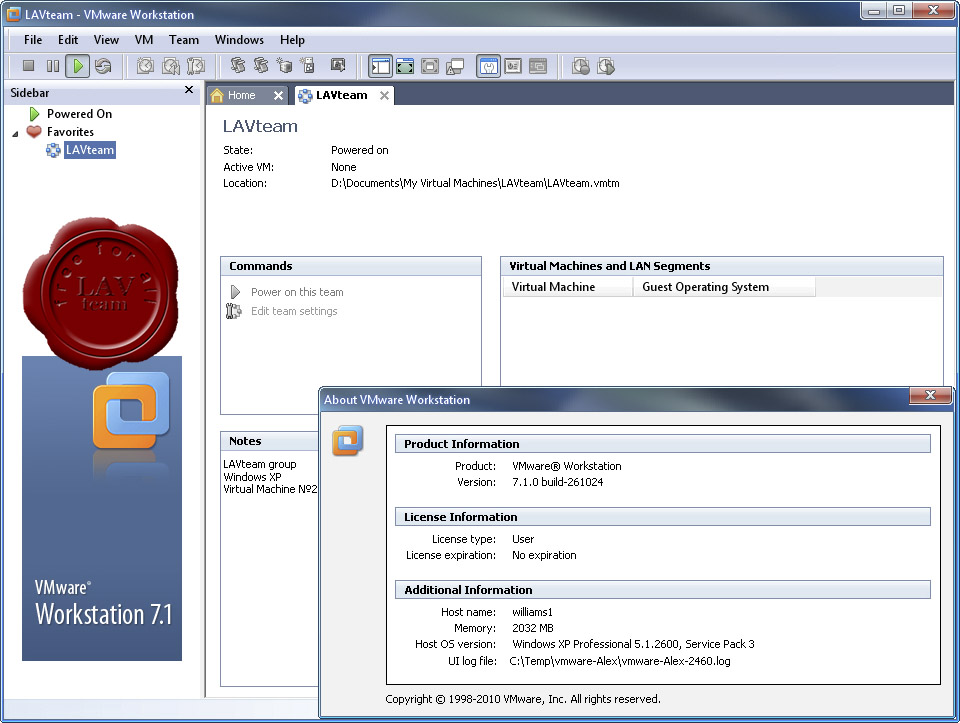Open the VM menu
This screenshot has height=723, width=960.
(x=144, y=40)
